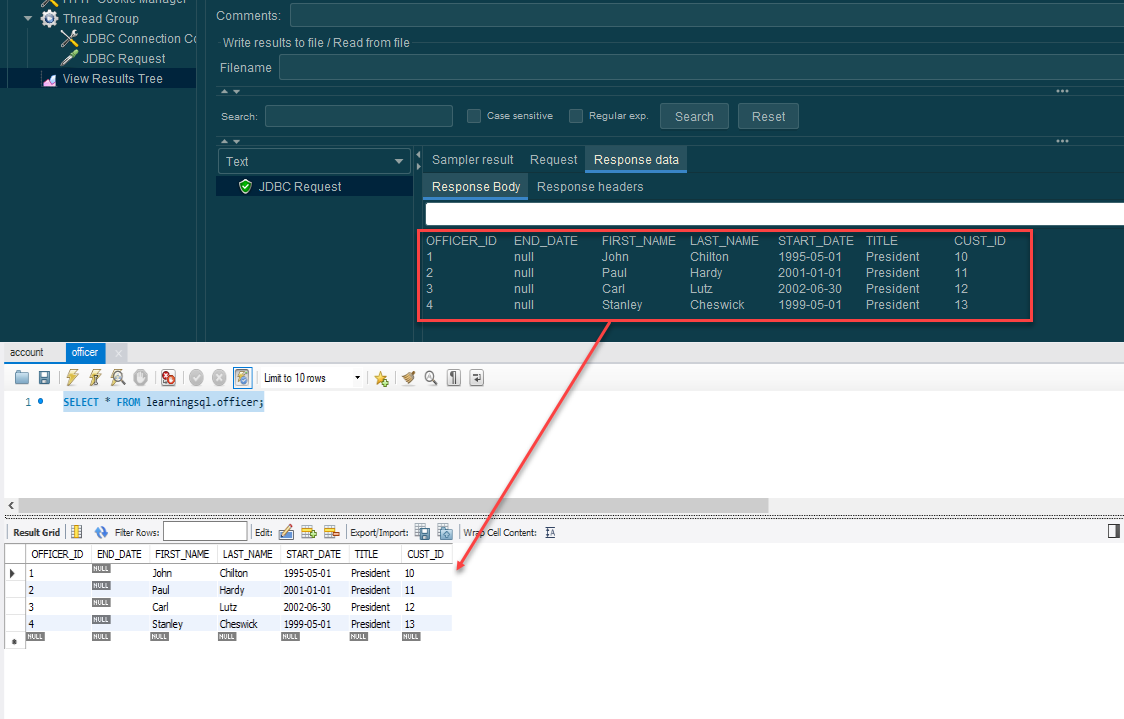Focus the Filter Rows input field
The image size is (1124, 719).
click(x=205, y=532)
